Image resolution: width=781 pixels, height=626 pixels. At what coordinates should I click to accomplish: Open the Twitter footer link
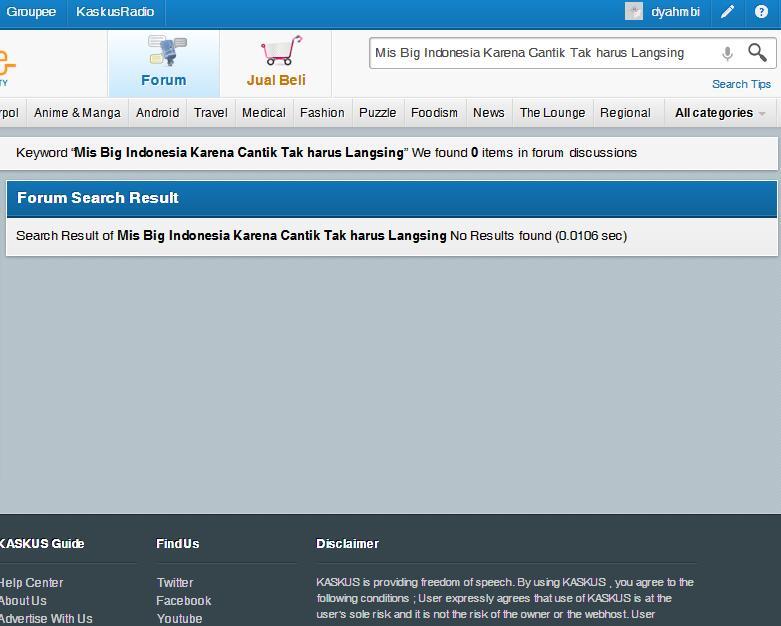point(175,583)
